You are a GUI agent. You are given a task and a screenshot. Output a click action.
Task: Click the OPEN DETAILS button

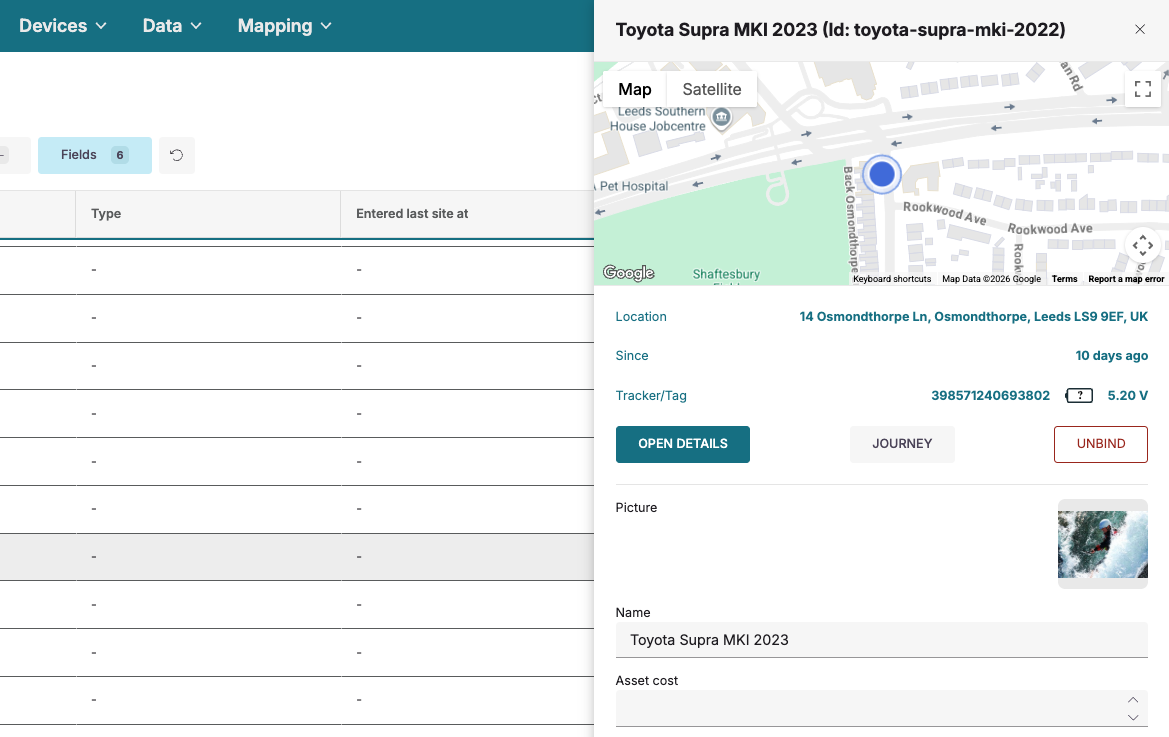(682, 444)
